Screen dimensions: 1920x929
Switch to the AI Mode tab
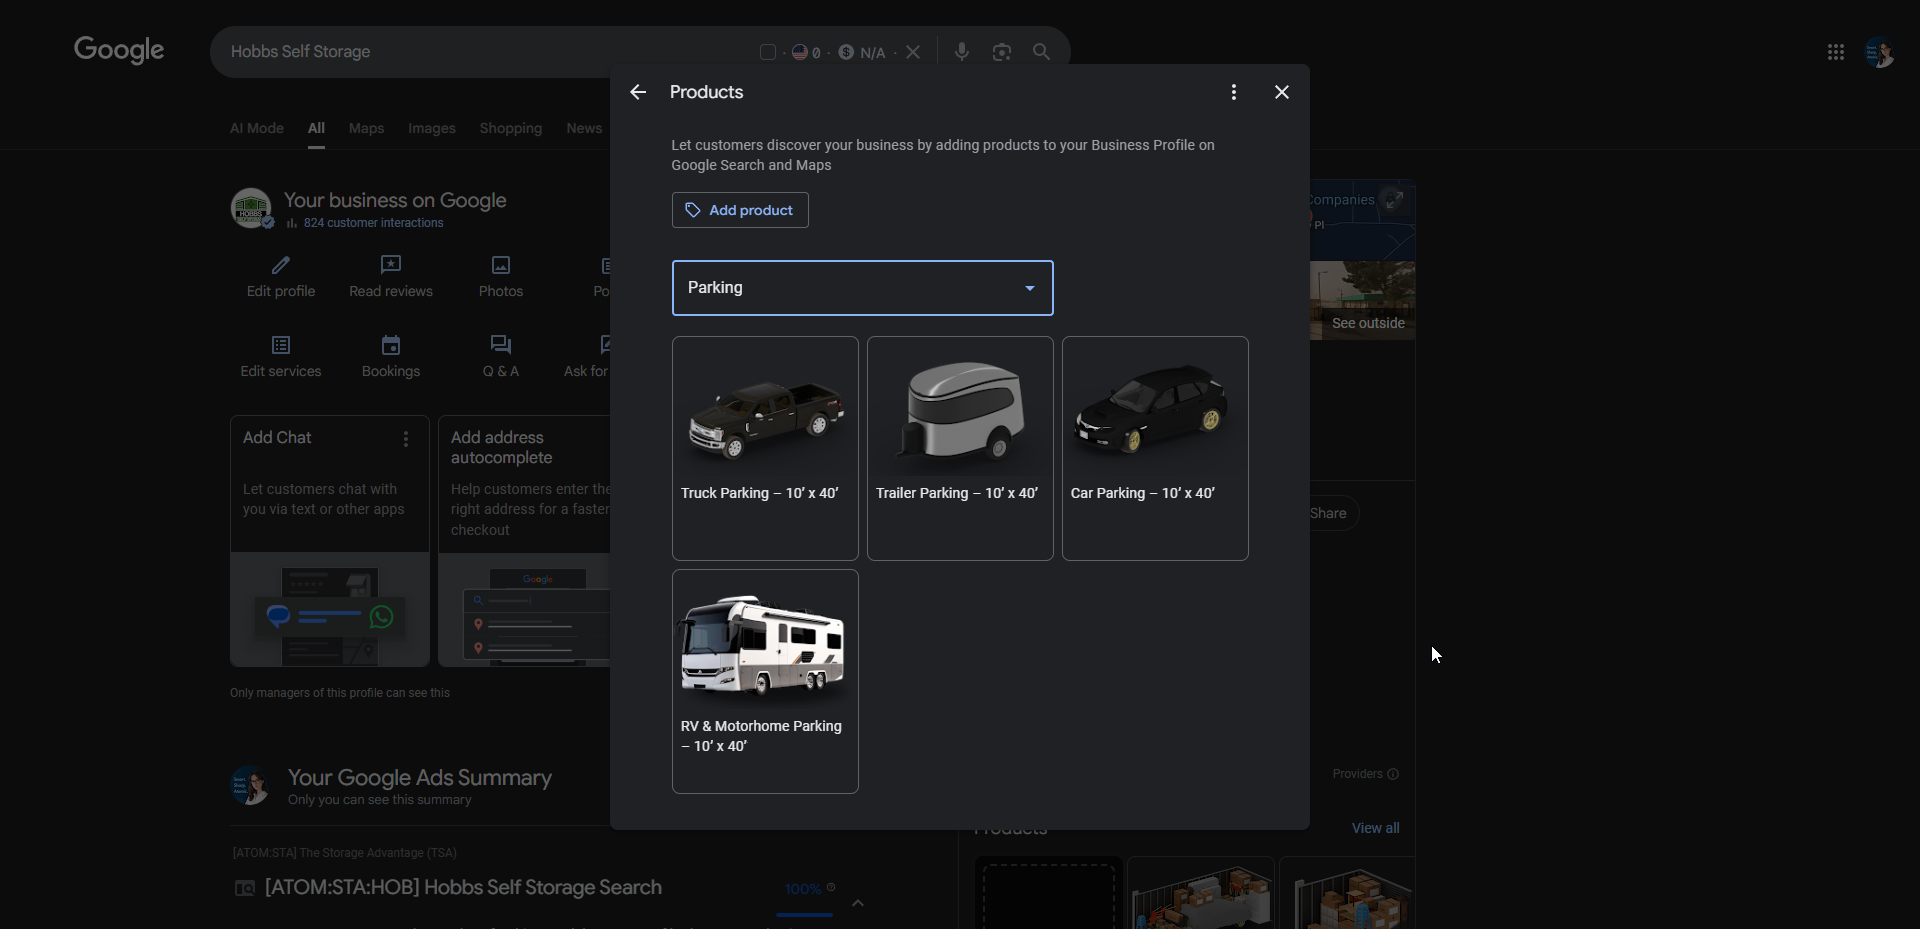[257, 128]
